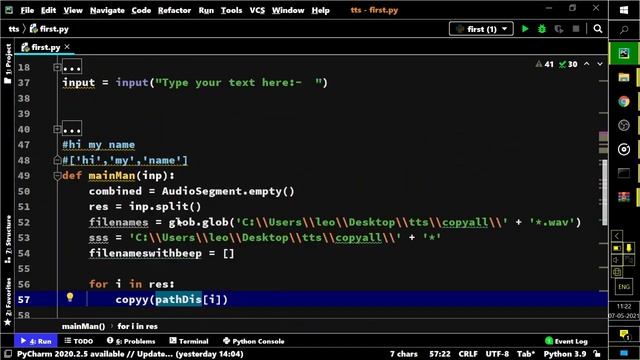Viewport: 640px width, 360px height.
Task: Close the first.py editor tab
Action: click(x=67, y=47)
